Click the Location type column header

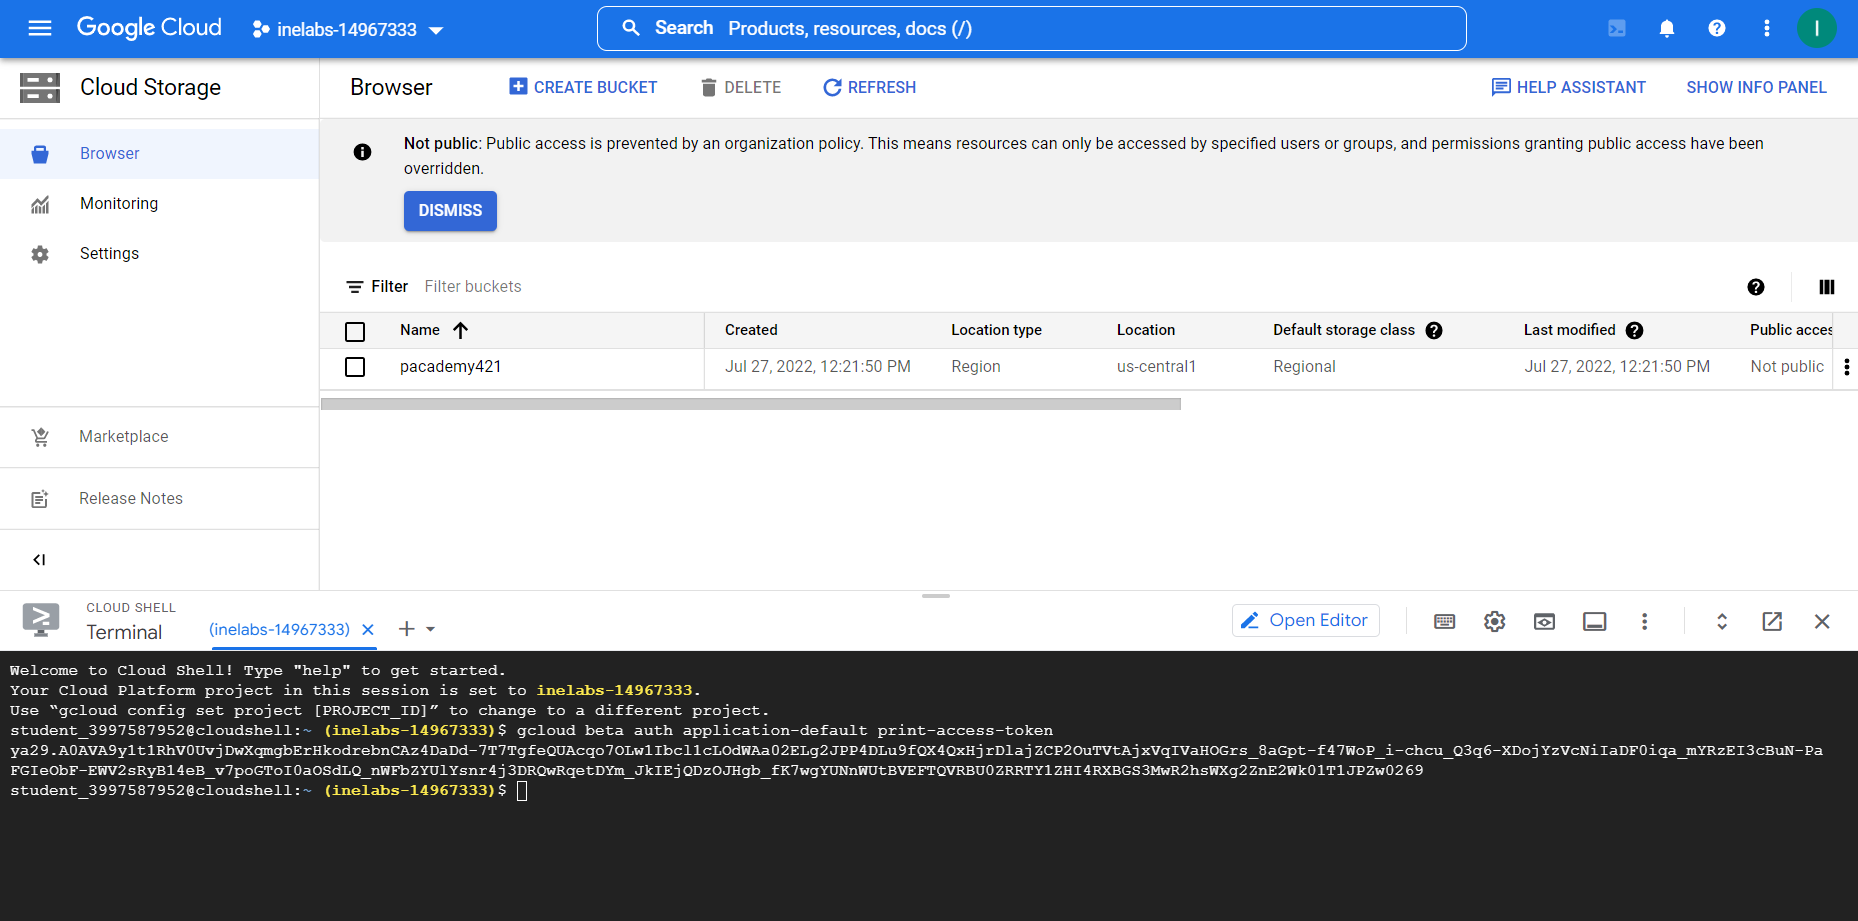tap(996, 330)
